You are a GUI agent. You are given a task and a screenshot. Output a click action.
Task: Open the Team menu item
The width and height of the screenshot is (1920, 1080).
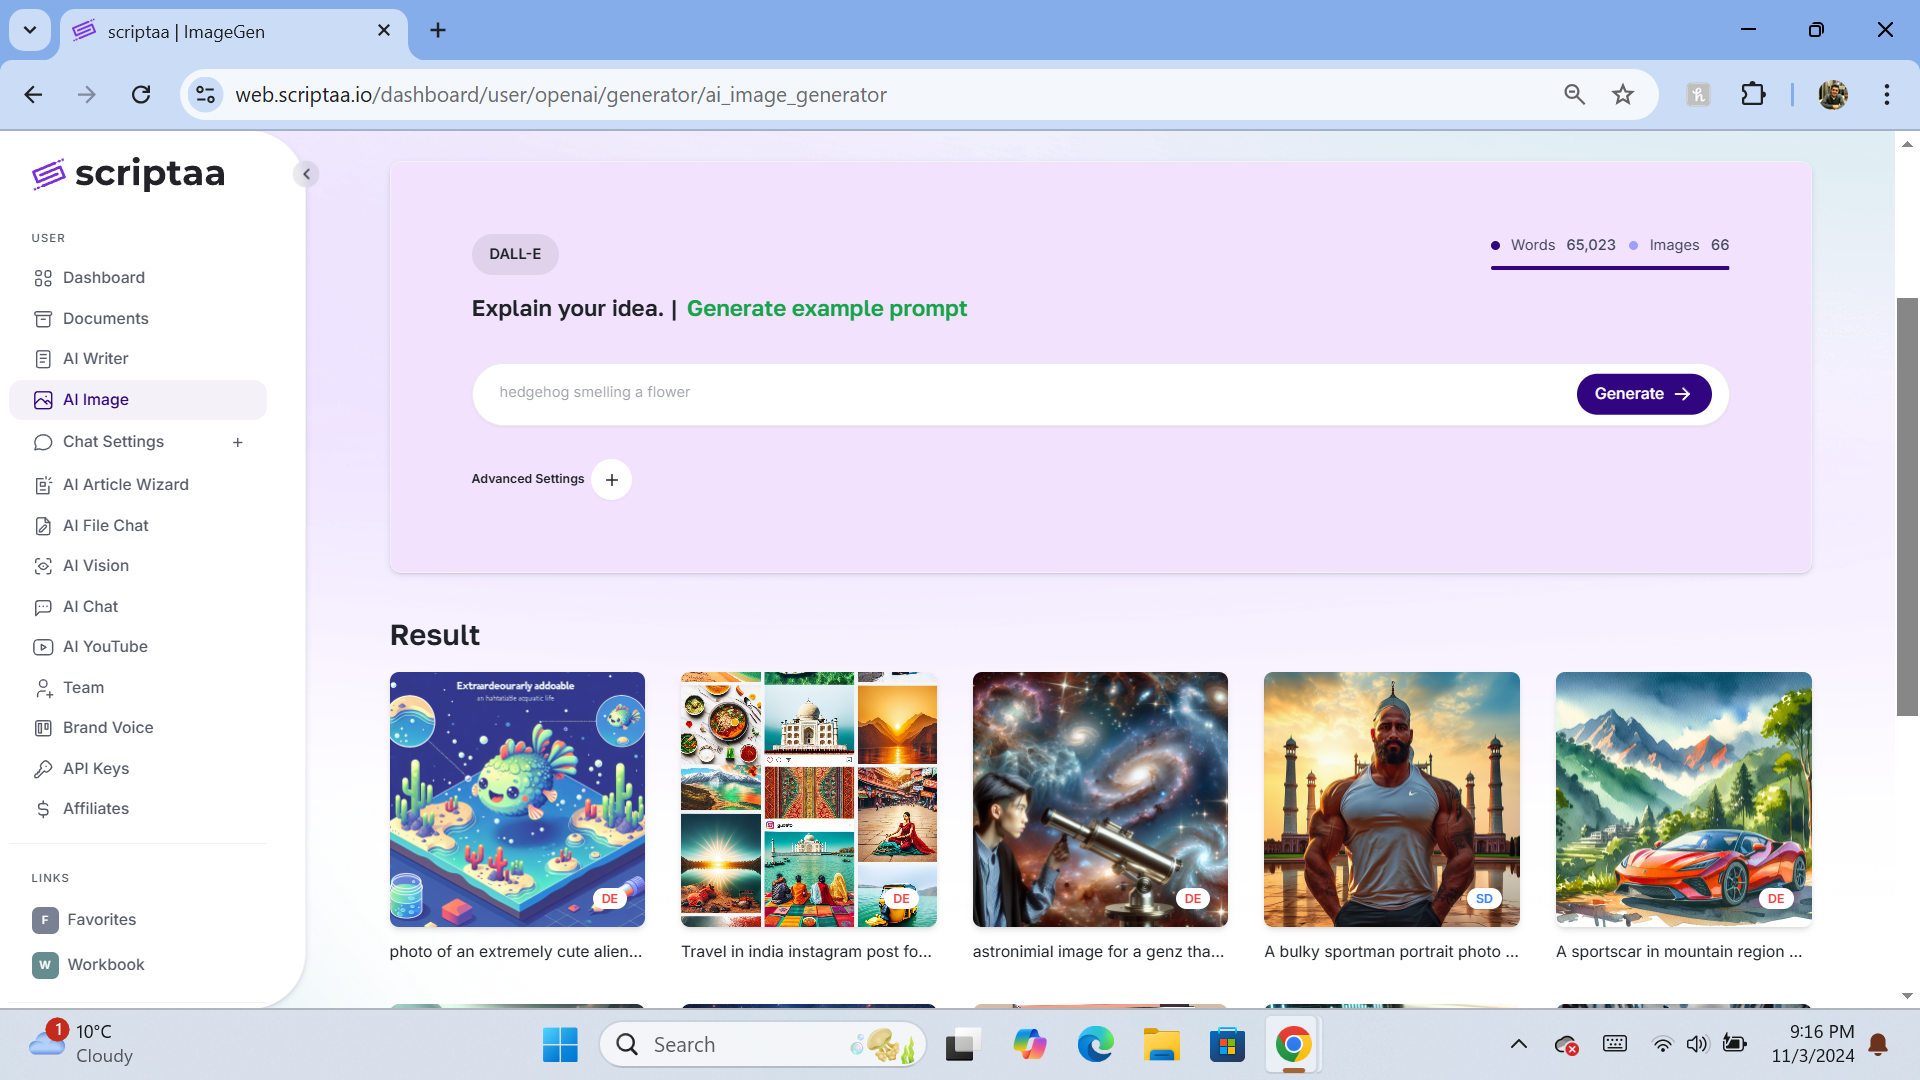click(83, 688)
